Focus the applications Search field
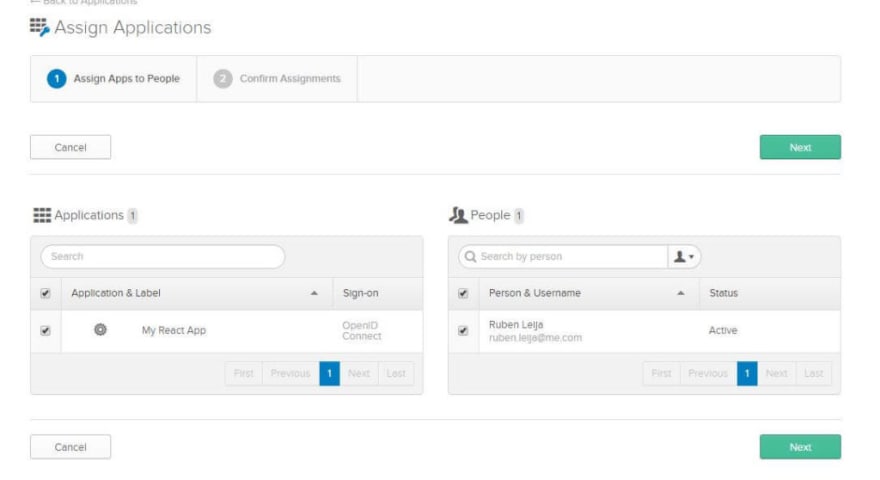880x480 pixels. (x=163, y=257)
